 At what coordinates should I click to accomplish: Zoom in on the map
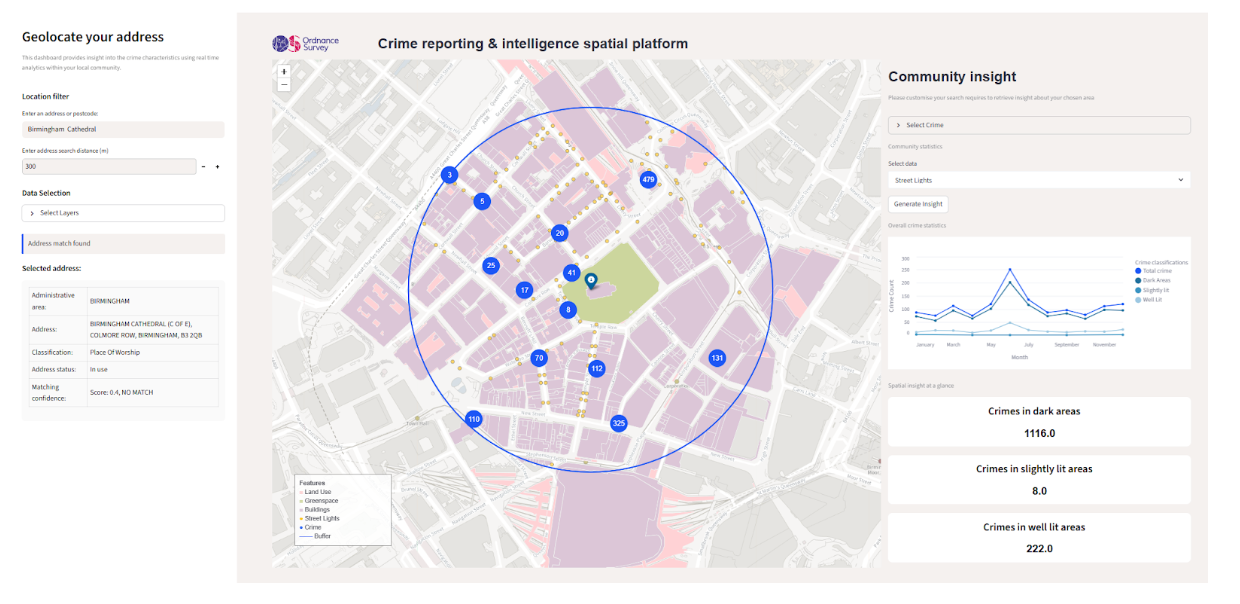(284, 72)
